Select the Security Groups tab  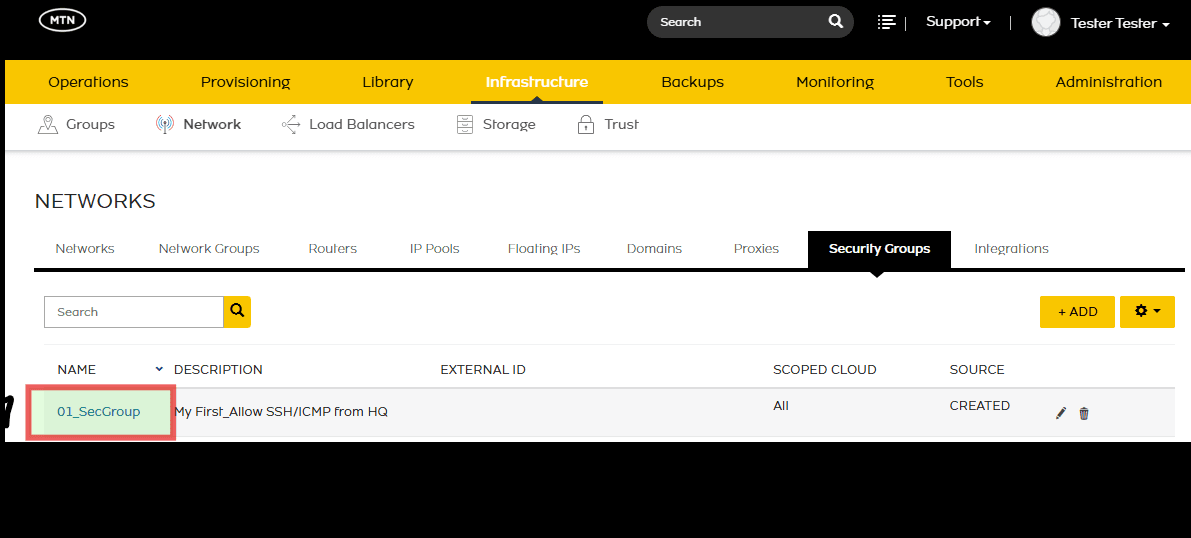pos(880,249)
